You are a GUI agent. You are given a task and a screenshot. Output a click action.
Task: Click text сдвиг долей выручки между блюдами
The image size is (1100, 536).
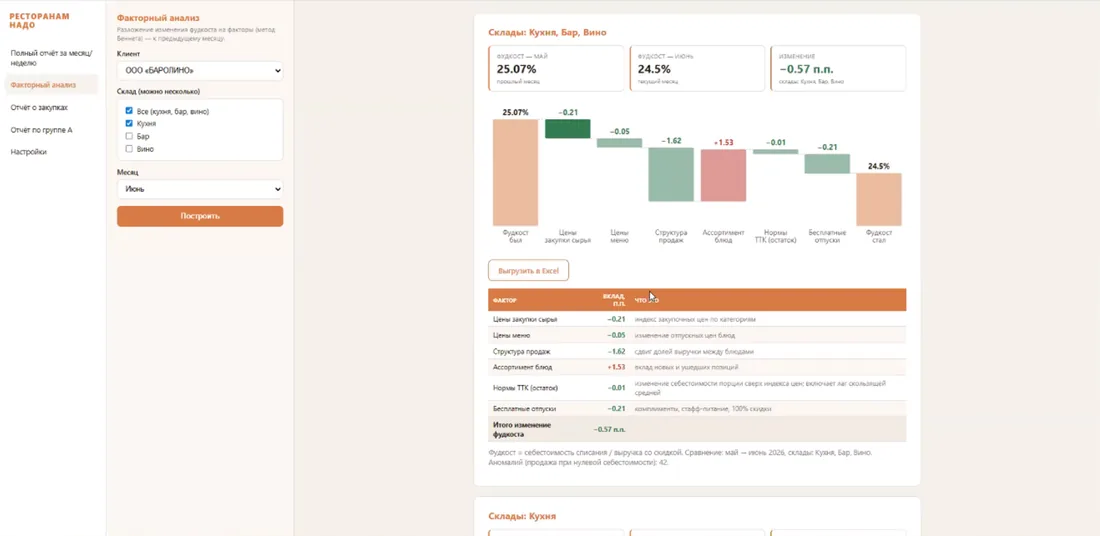click(x=694, y=351)
